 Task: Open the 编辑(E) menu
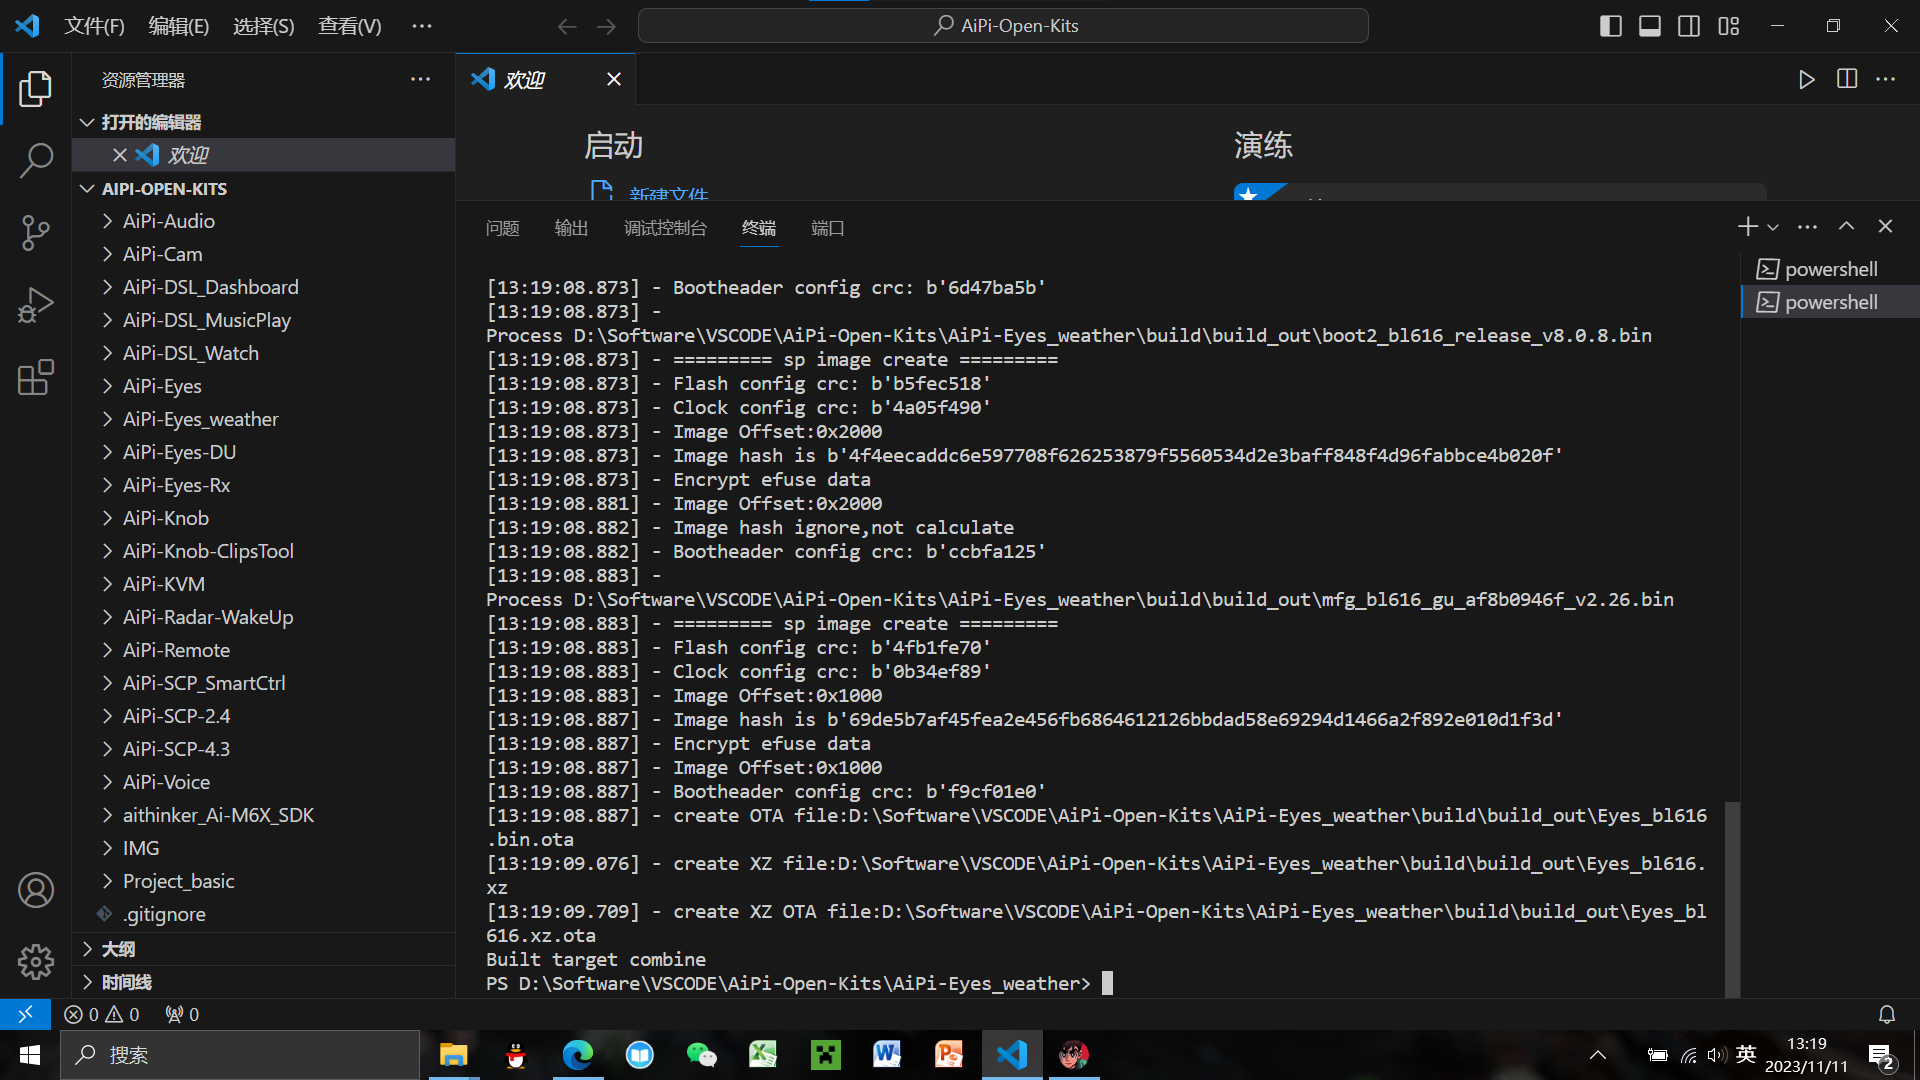click(179, 26)
